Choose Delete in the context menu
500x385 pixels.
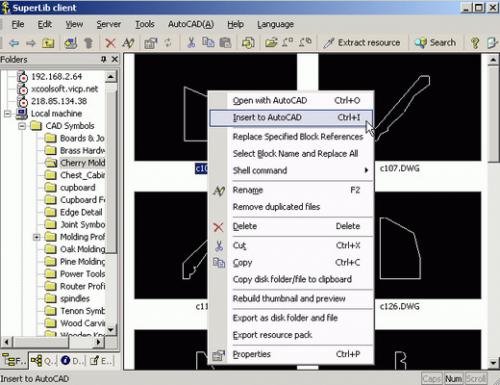coord(291,226)
